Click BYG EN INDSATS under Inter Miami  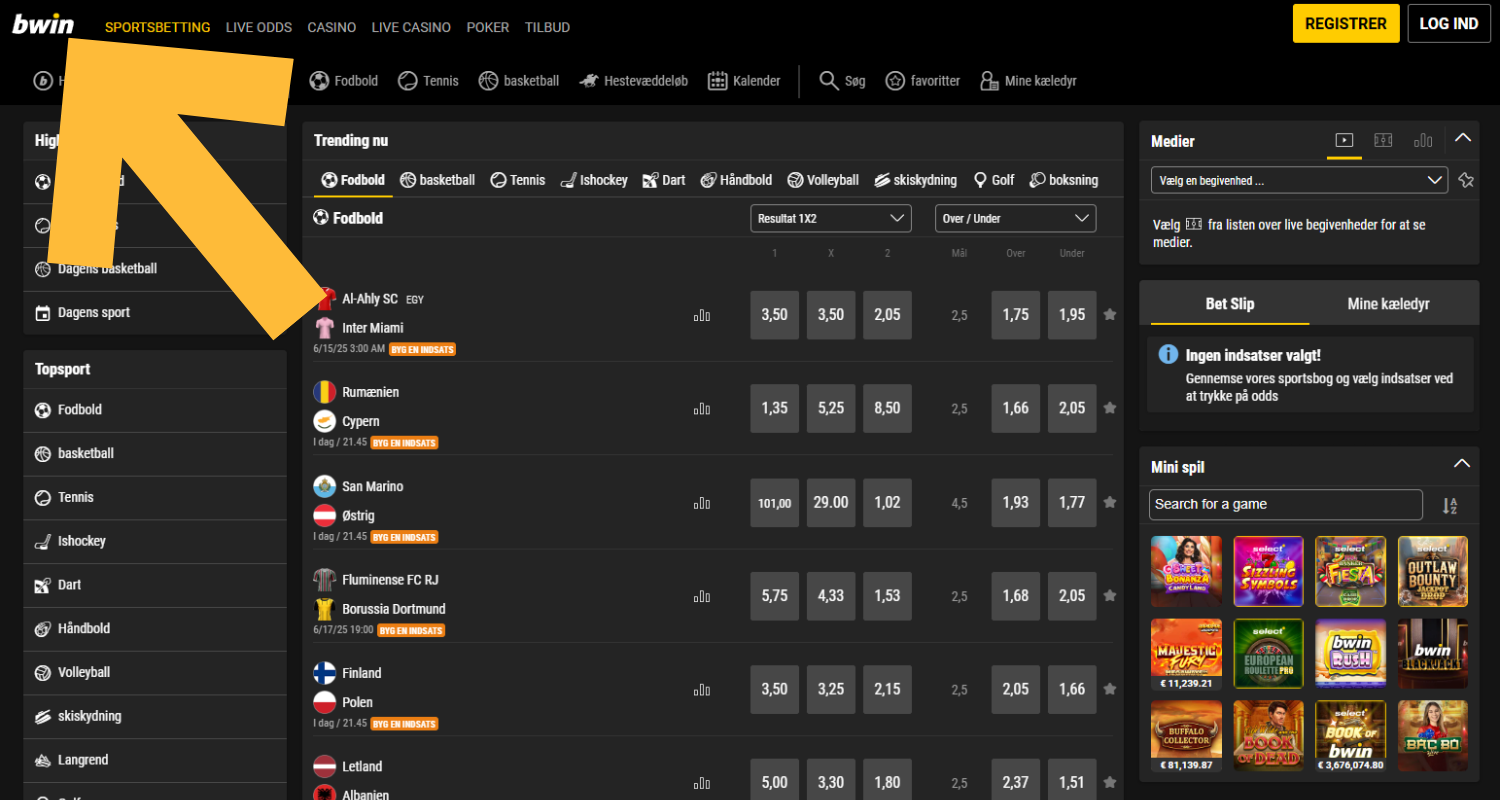pyautogui.click(x=422, y=349)
